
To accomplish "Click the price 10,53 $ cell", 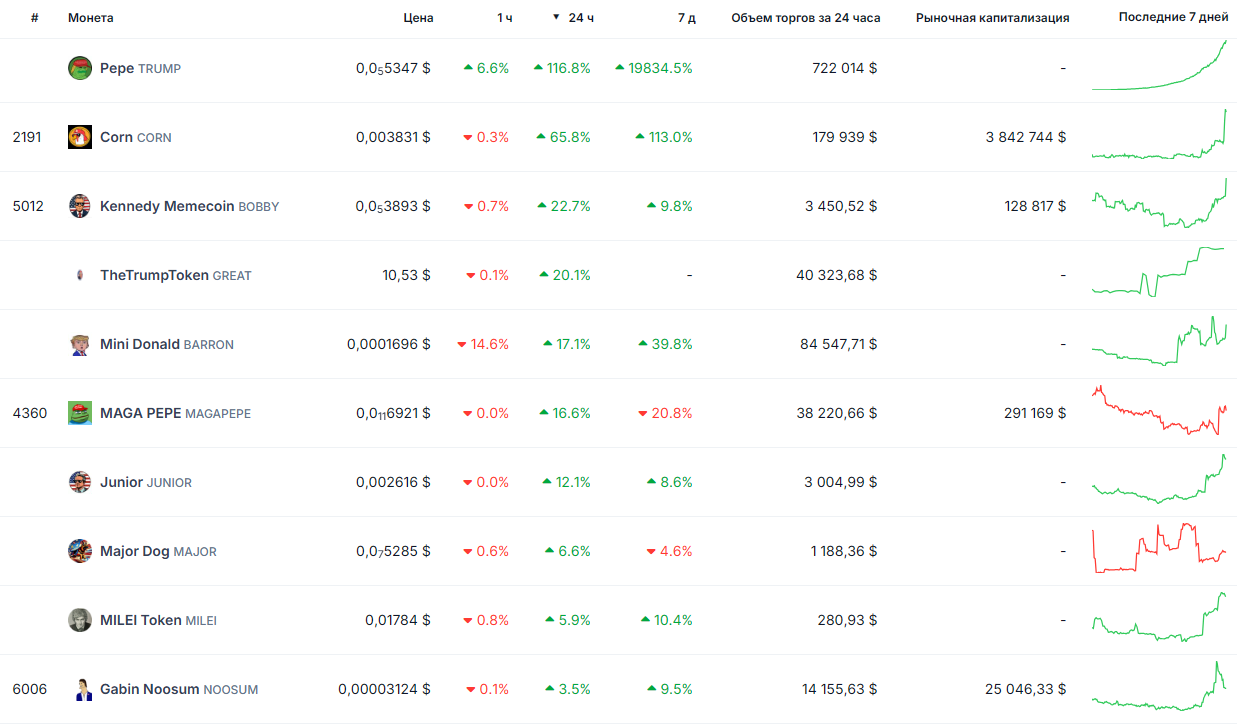I will 406,275.
